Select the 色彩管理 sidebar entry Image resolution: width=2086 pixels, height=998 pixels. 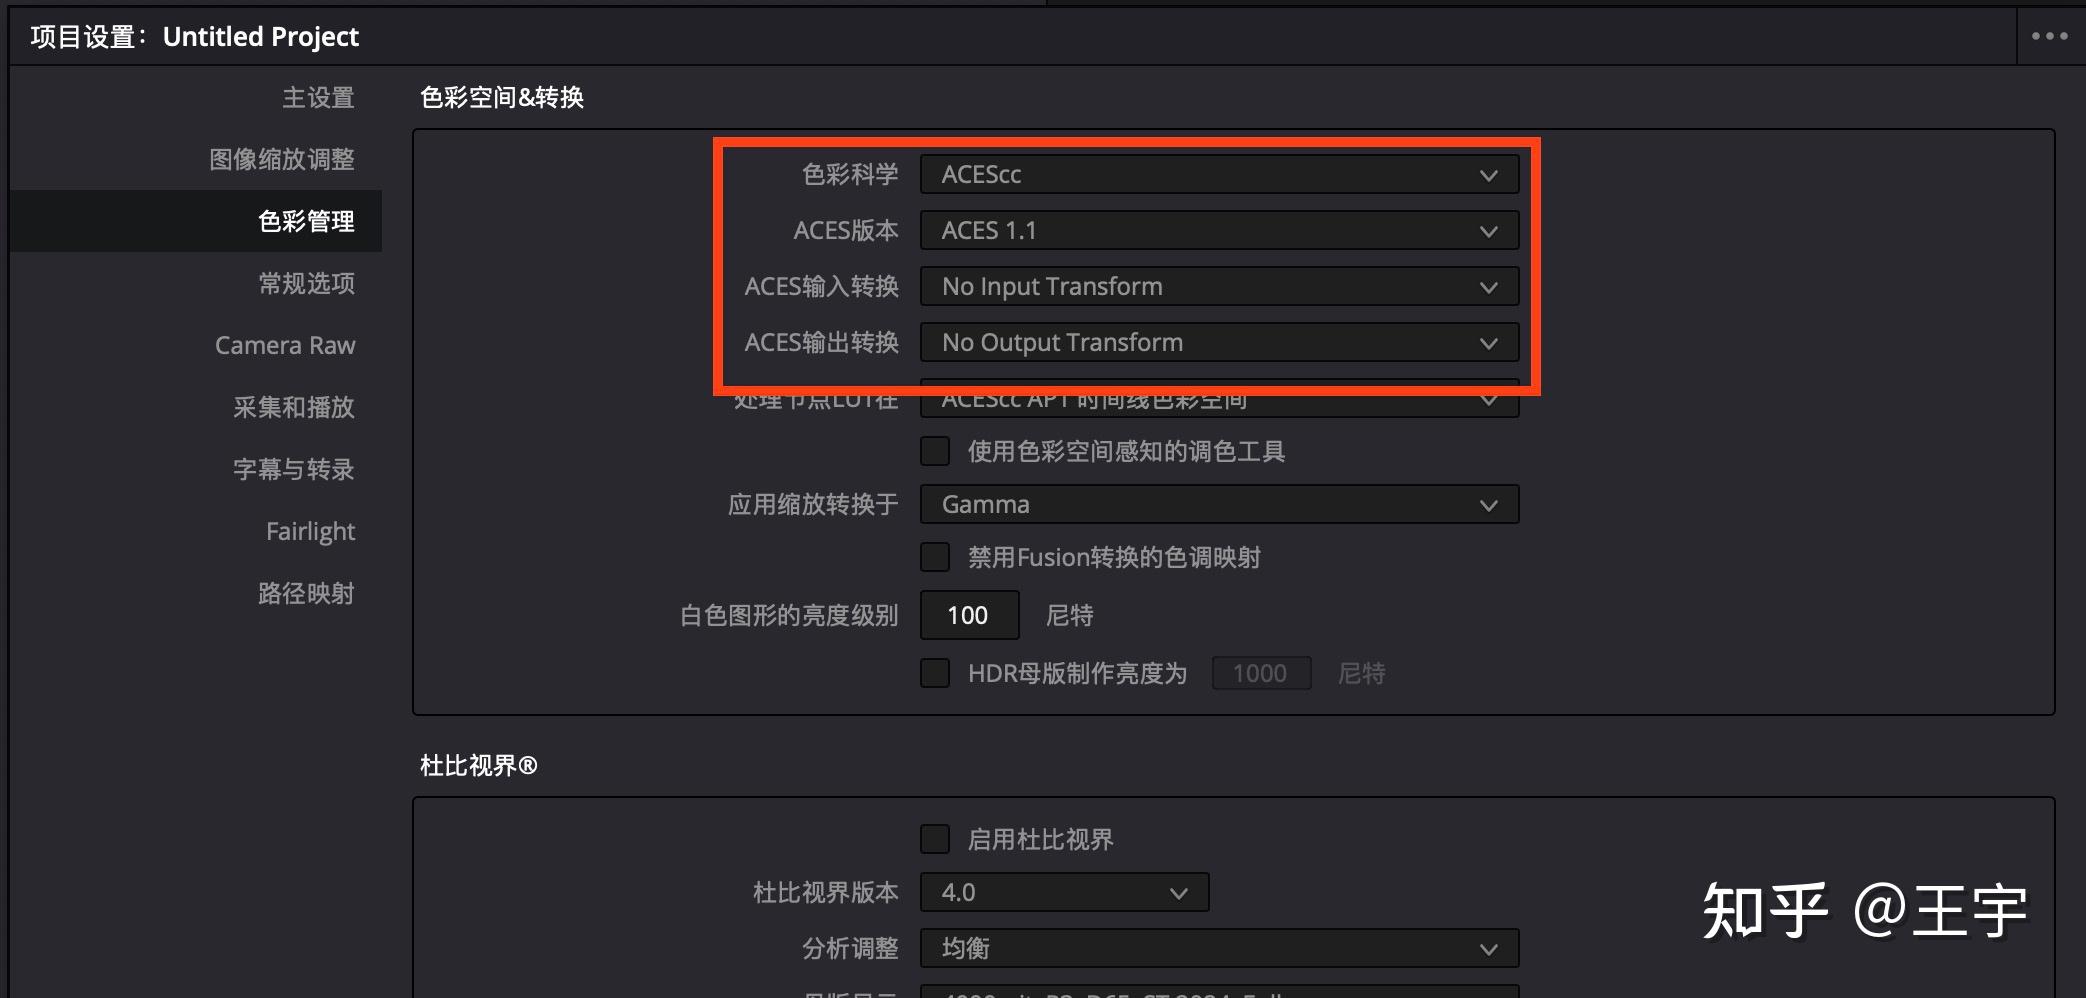point(305,221)
